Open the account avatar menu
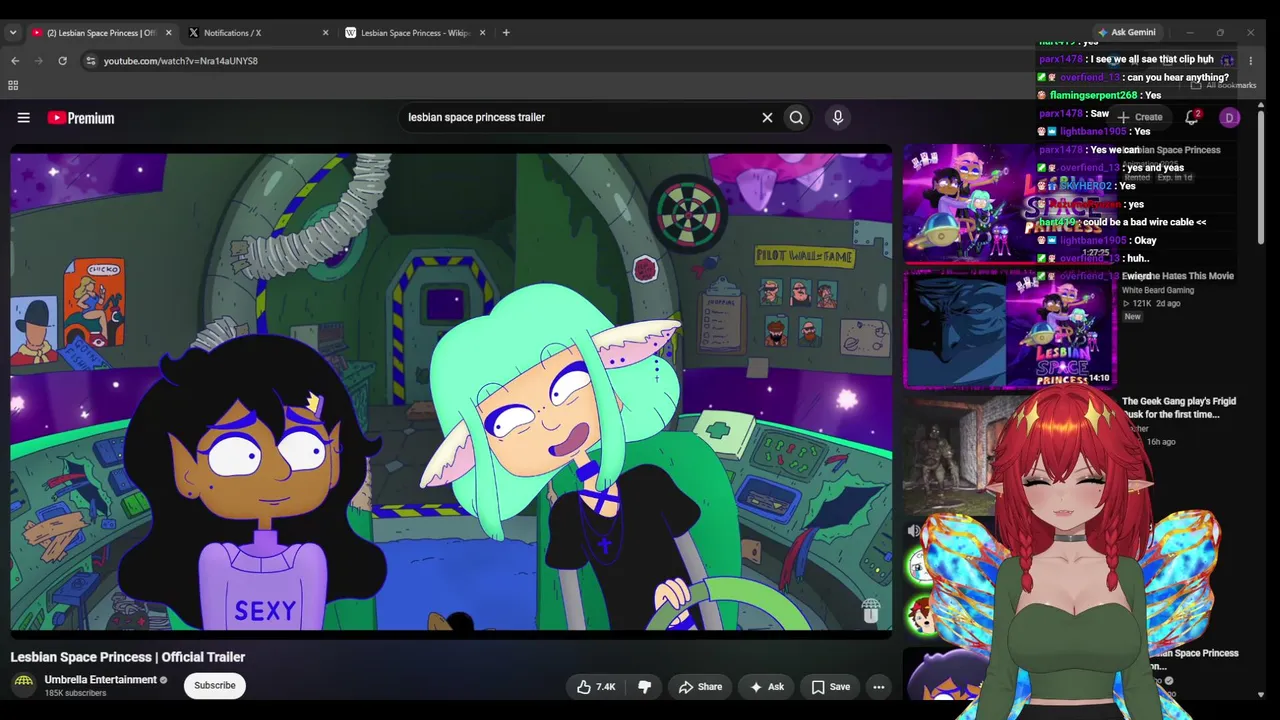 click(1230, 117)
